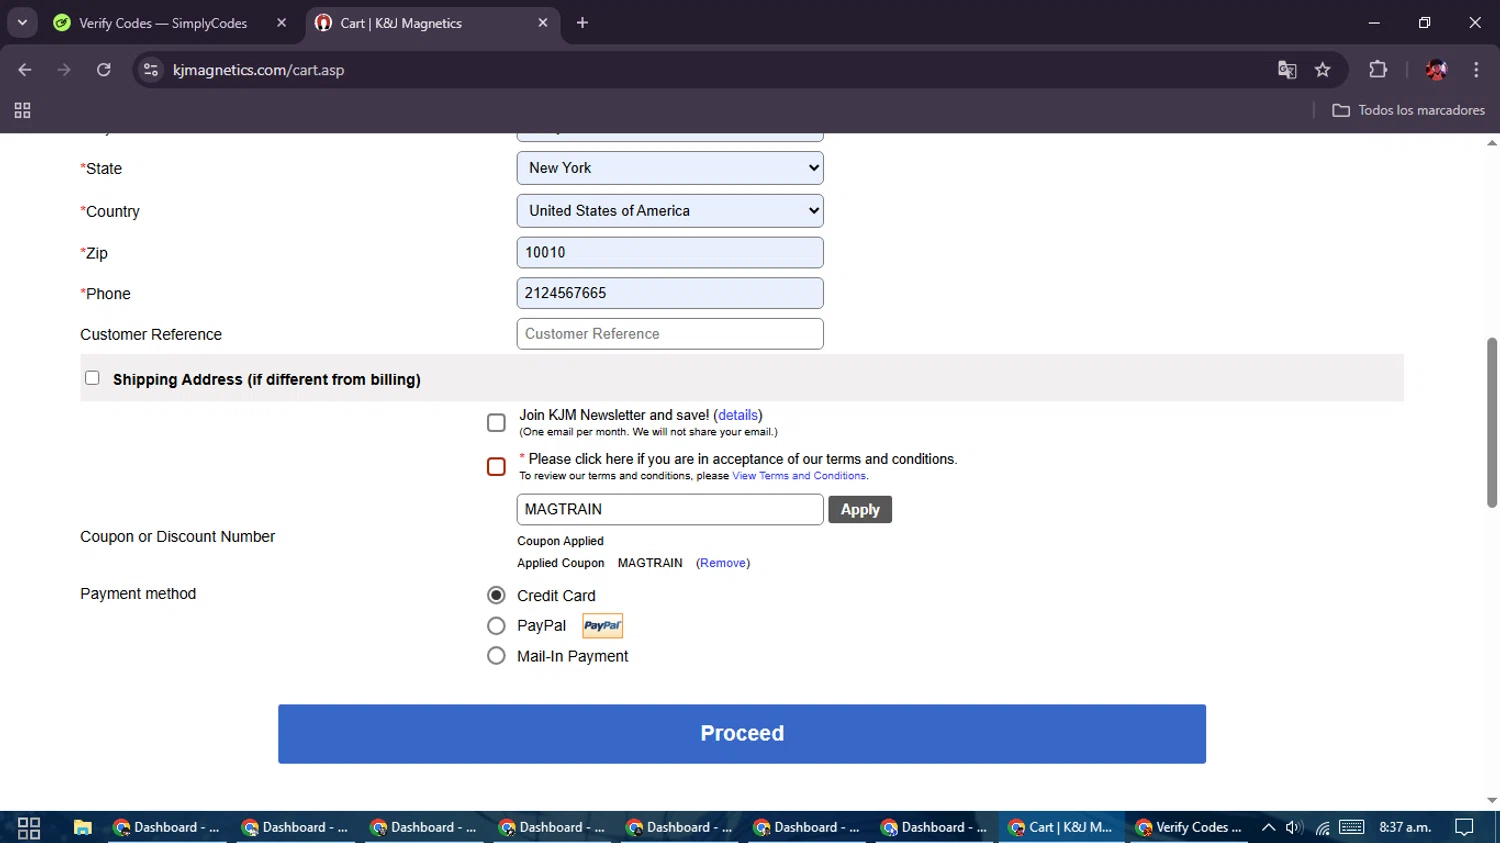
Task: Accept terms and conditions checkbox
Action: [x=496, y=467]
